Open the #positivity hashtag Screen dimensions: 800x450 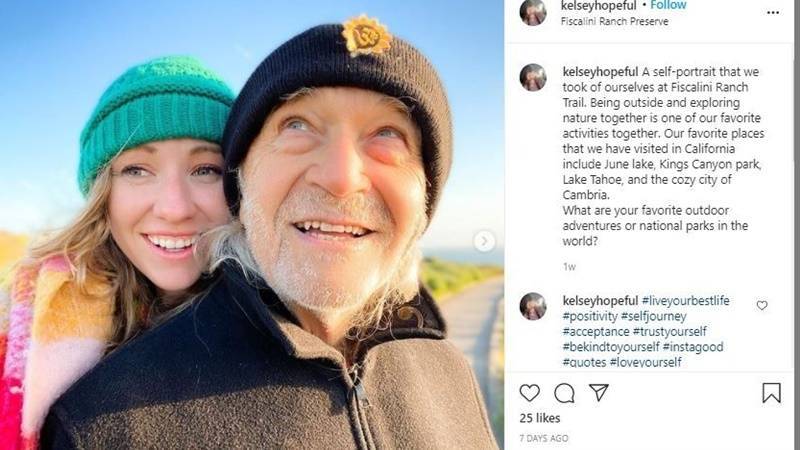click(591, 316)
